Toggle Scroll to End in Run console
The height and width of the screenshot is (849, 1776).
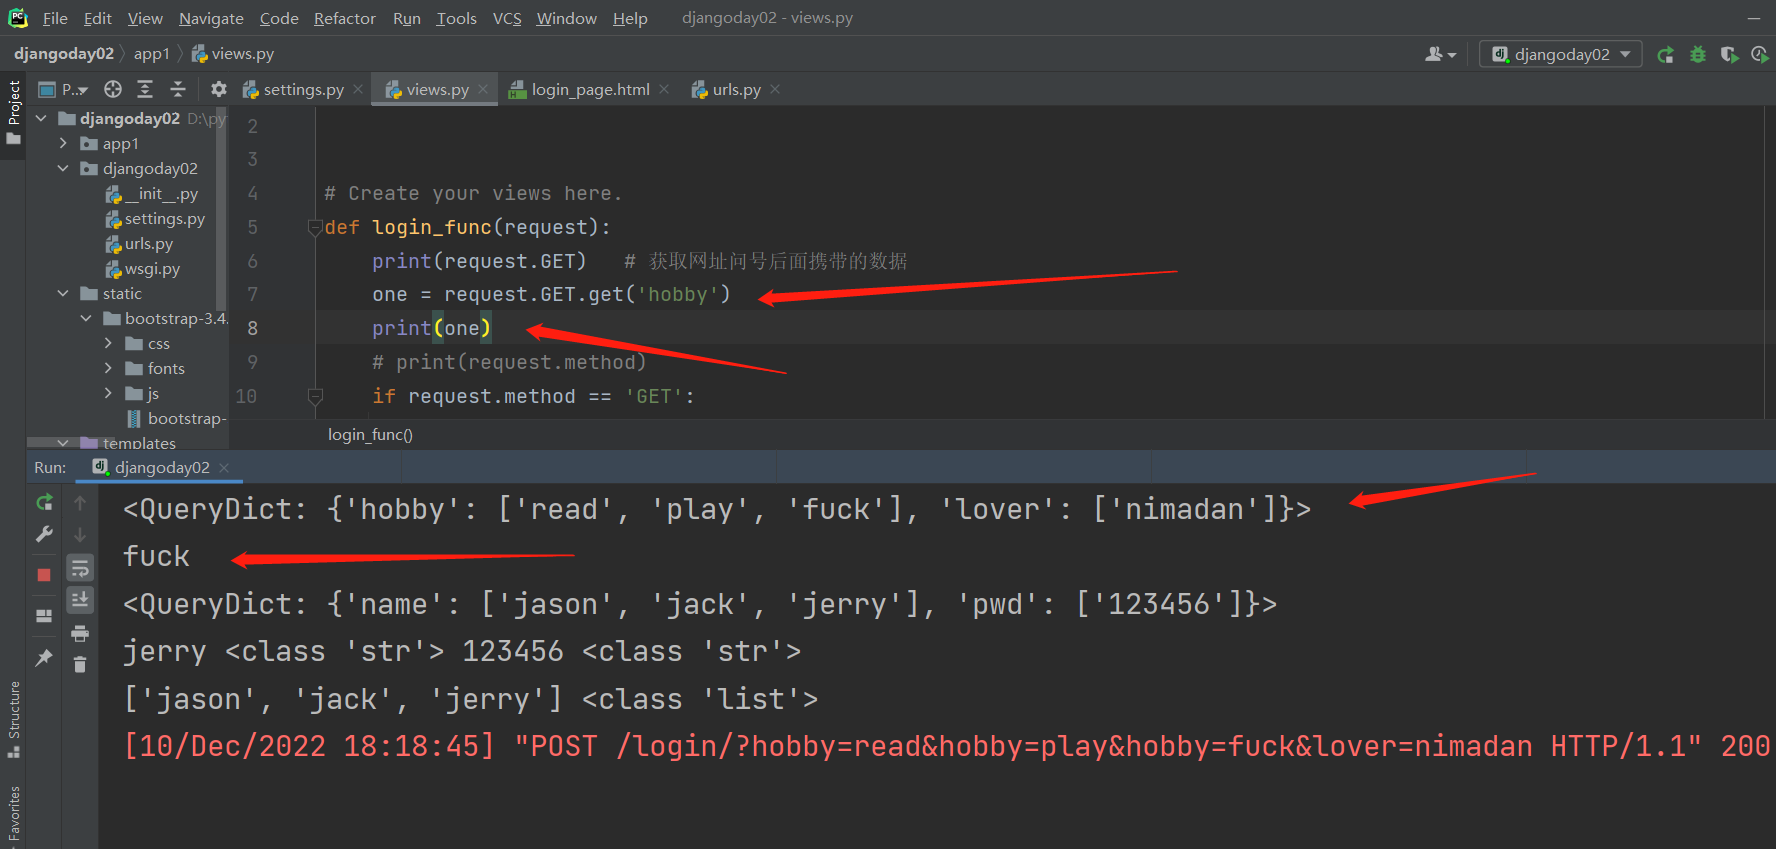click(80, 600)
